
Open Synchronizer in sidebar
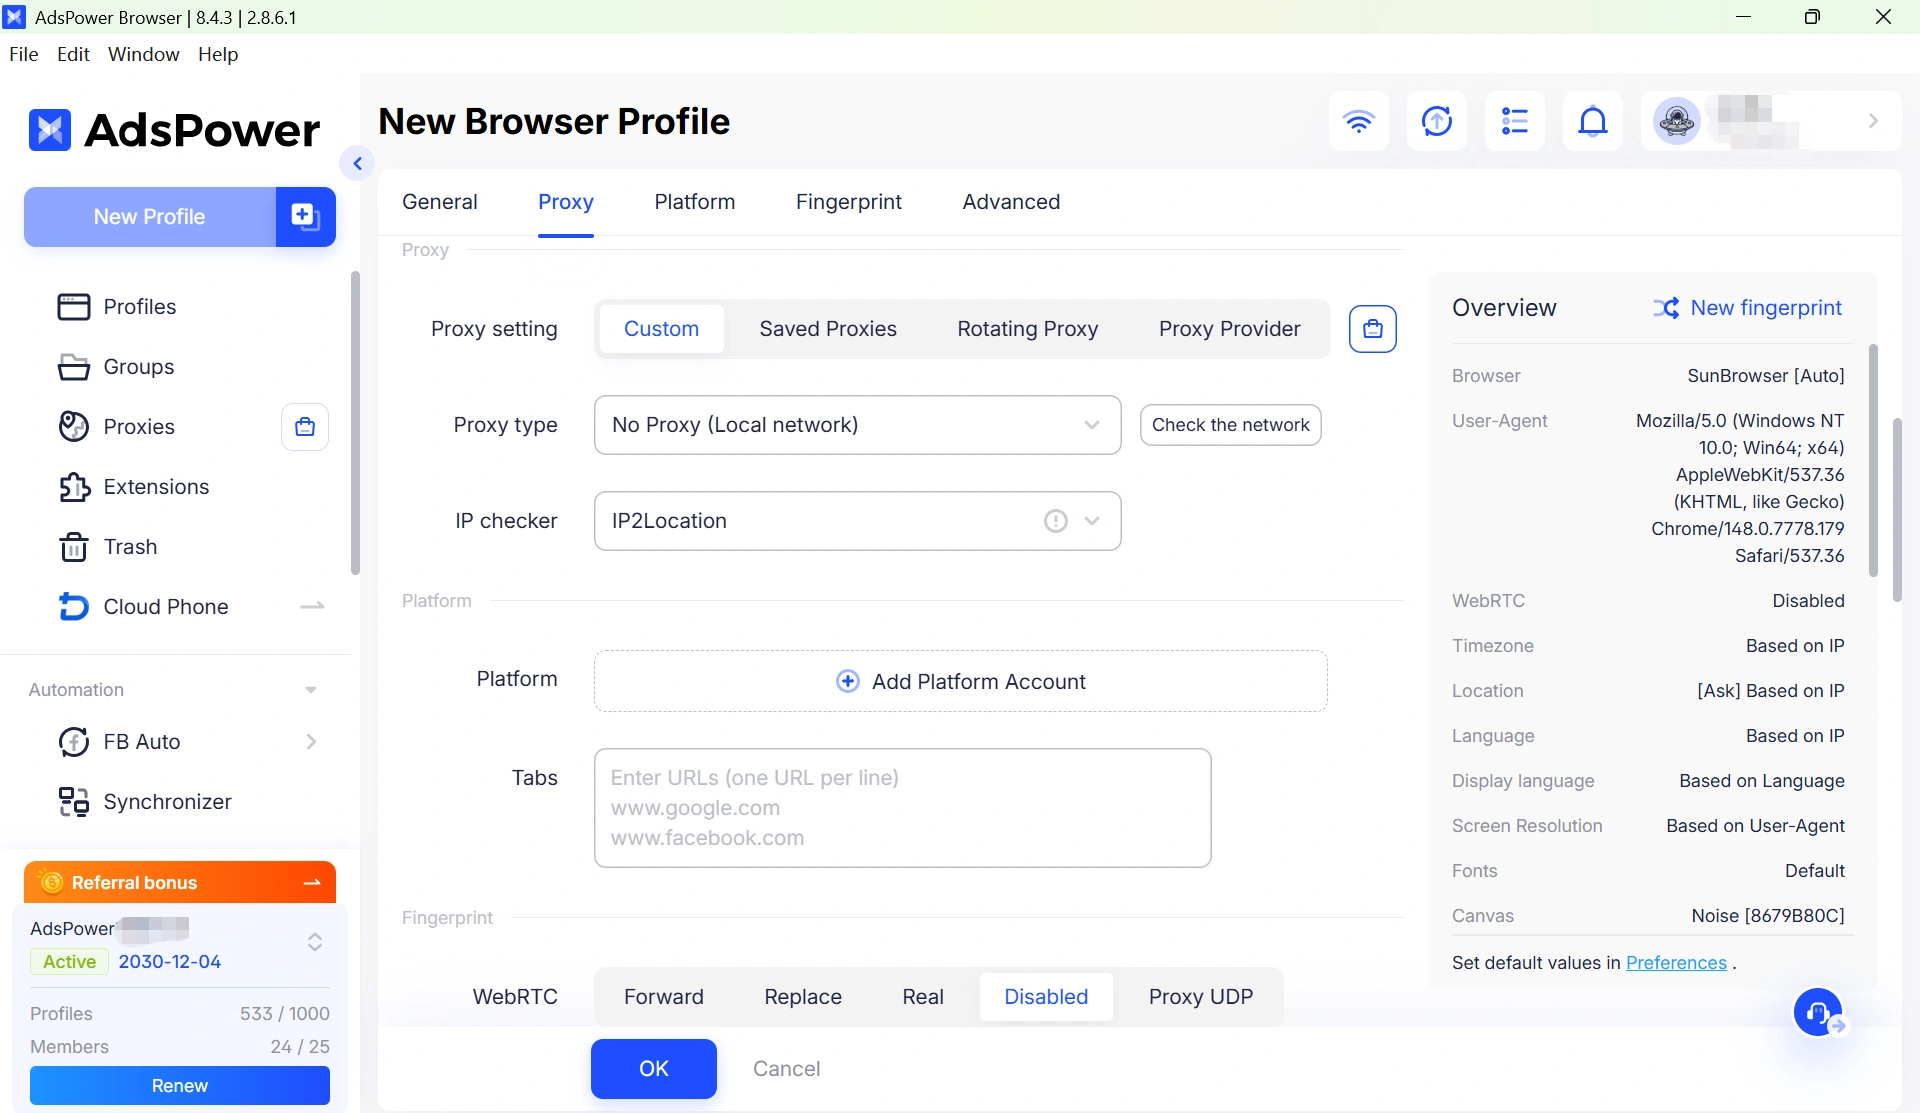[167, 802]
